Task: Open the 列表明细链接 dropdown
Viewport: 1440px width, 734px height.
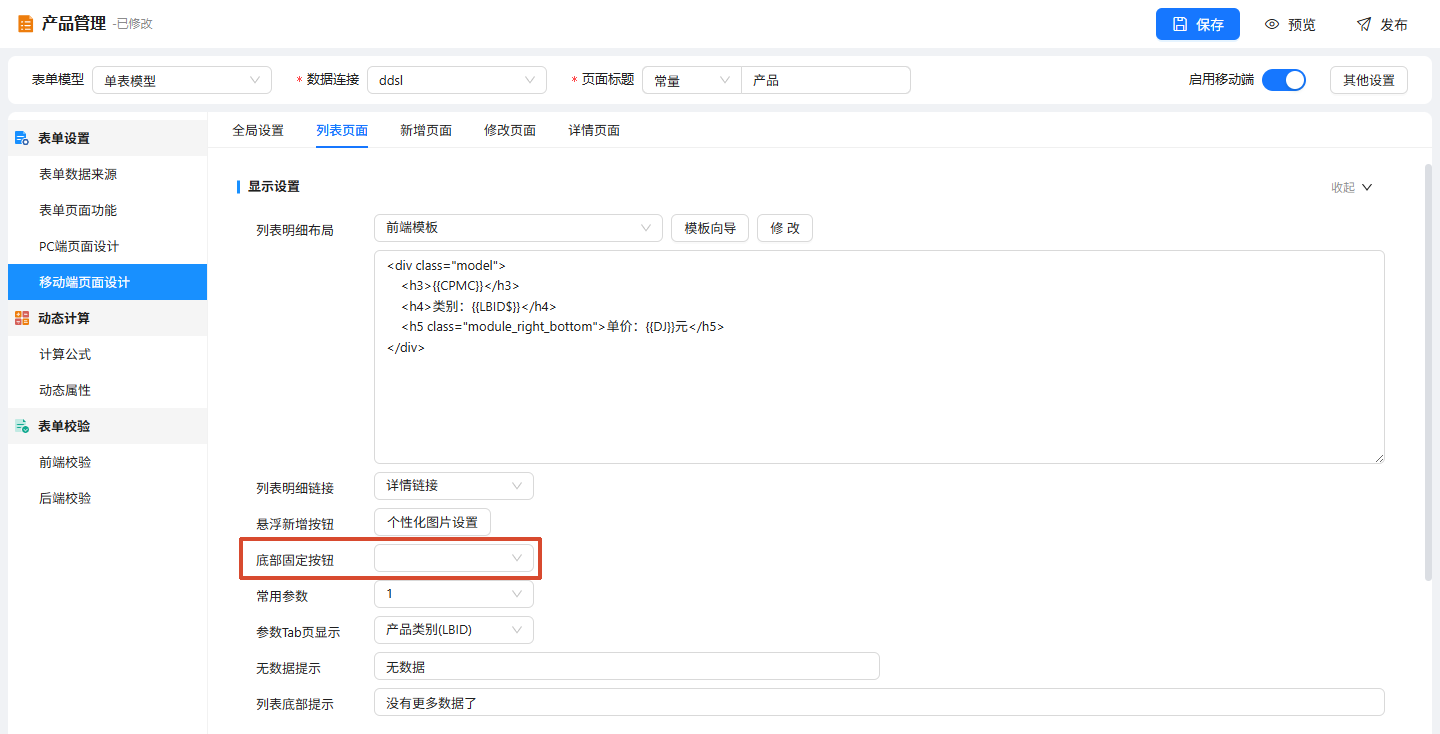Action: tap(454, 486)
